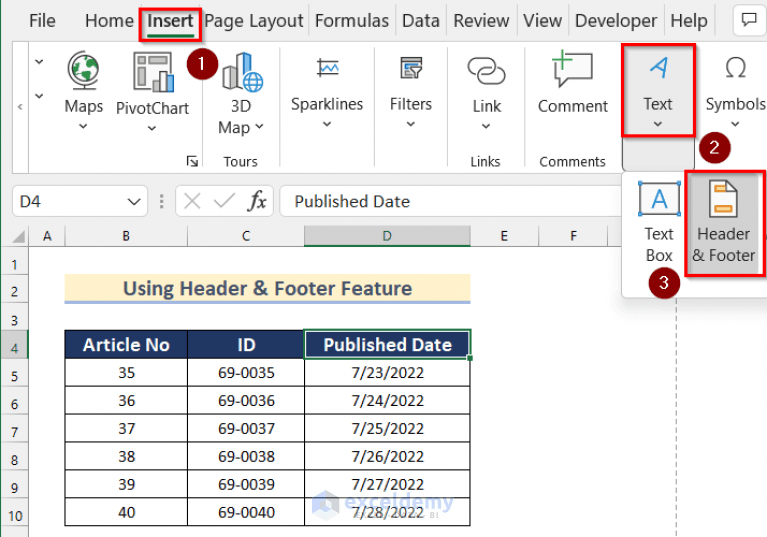Insert a Text Box
The image size is (767, 537).
tap(659, 223)
